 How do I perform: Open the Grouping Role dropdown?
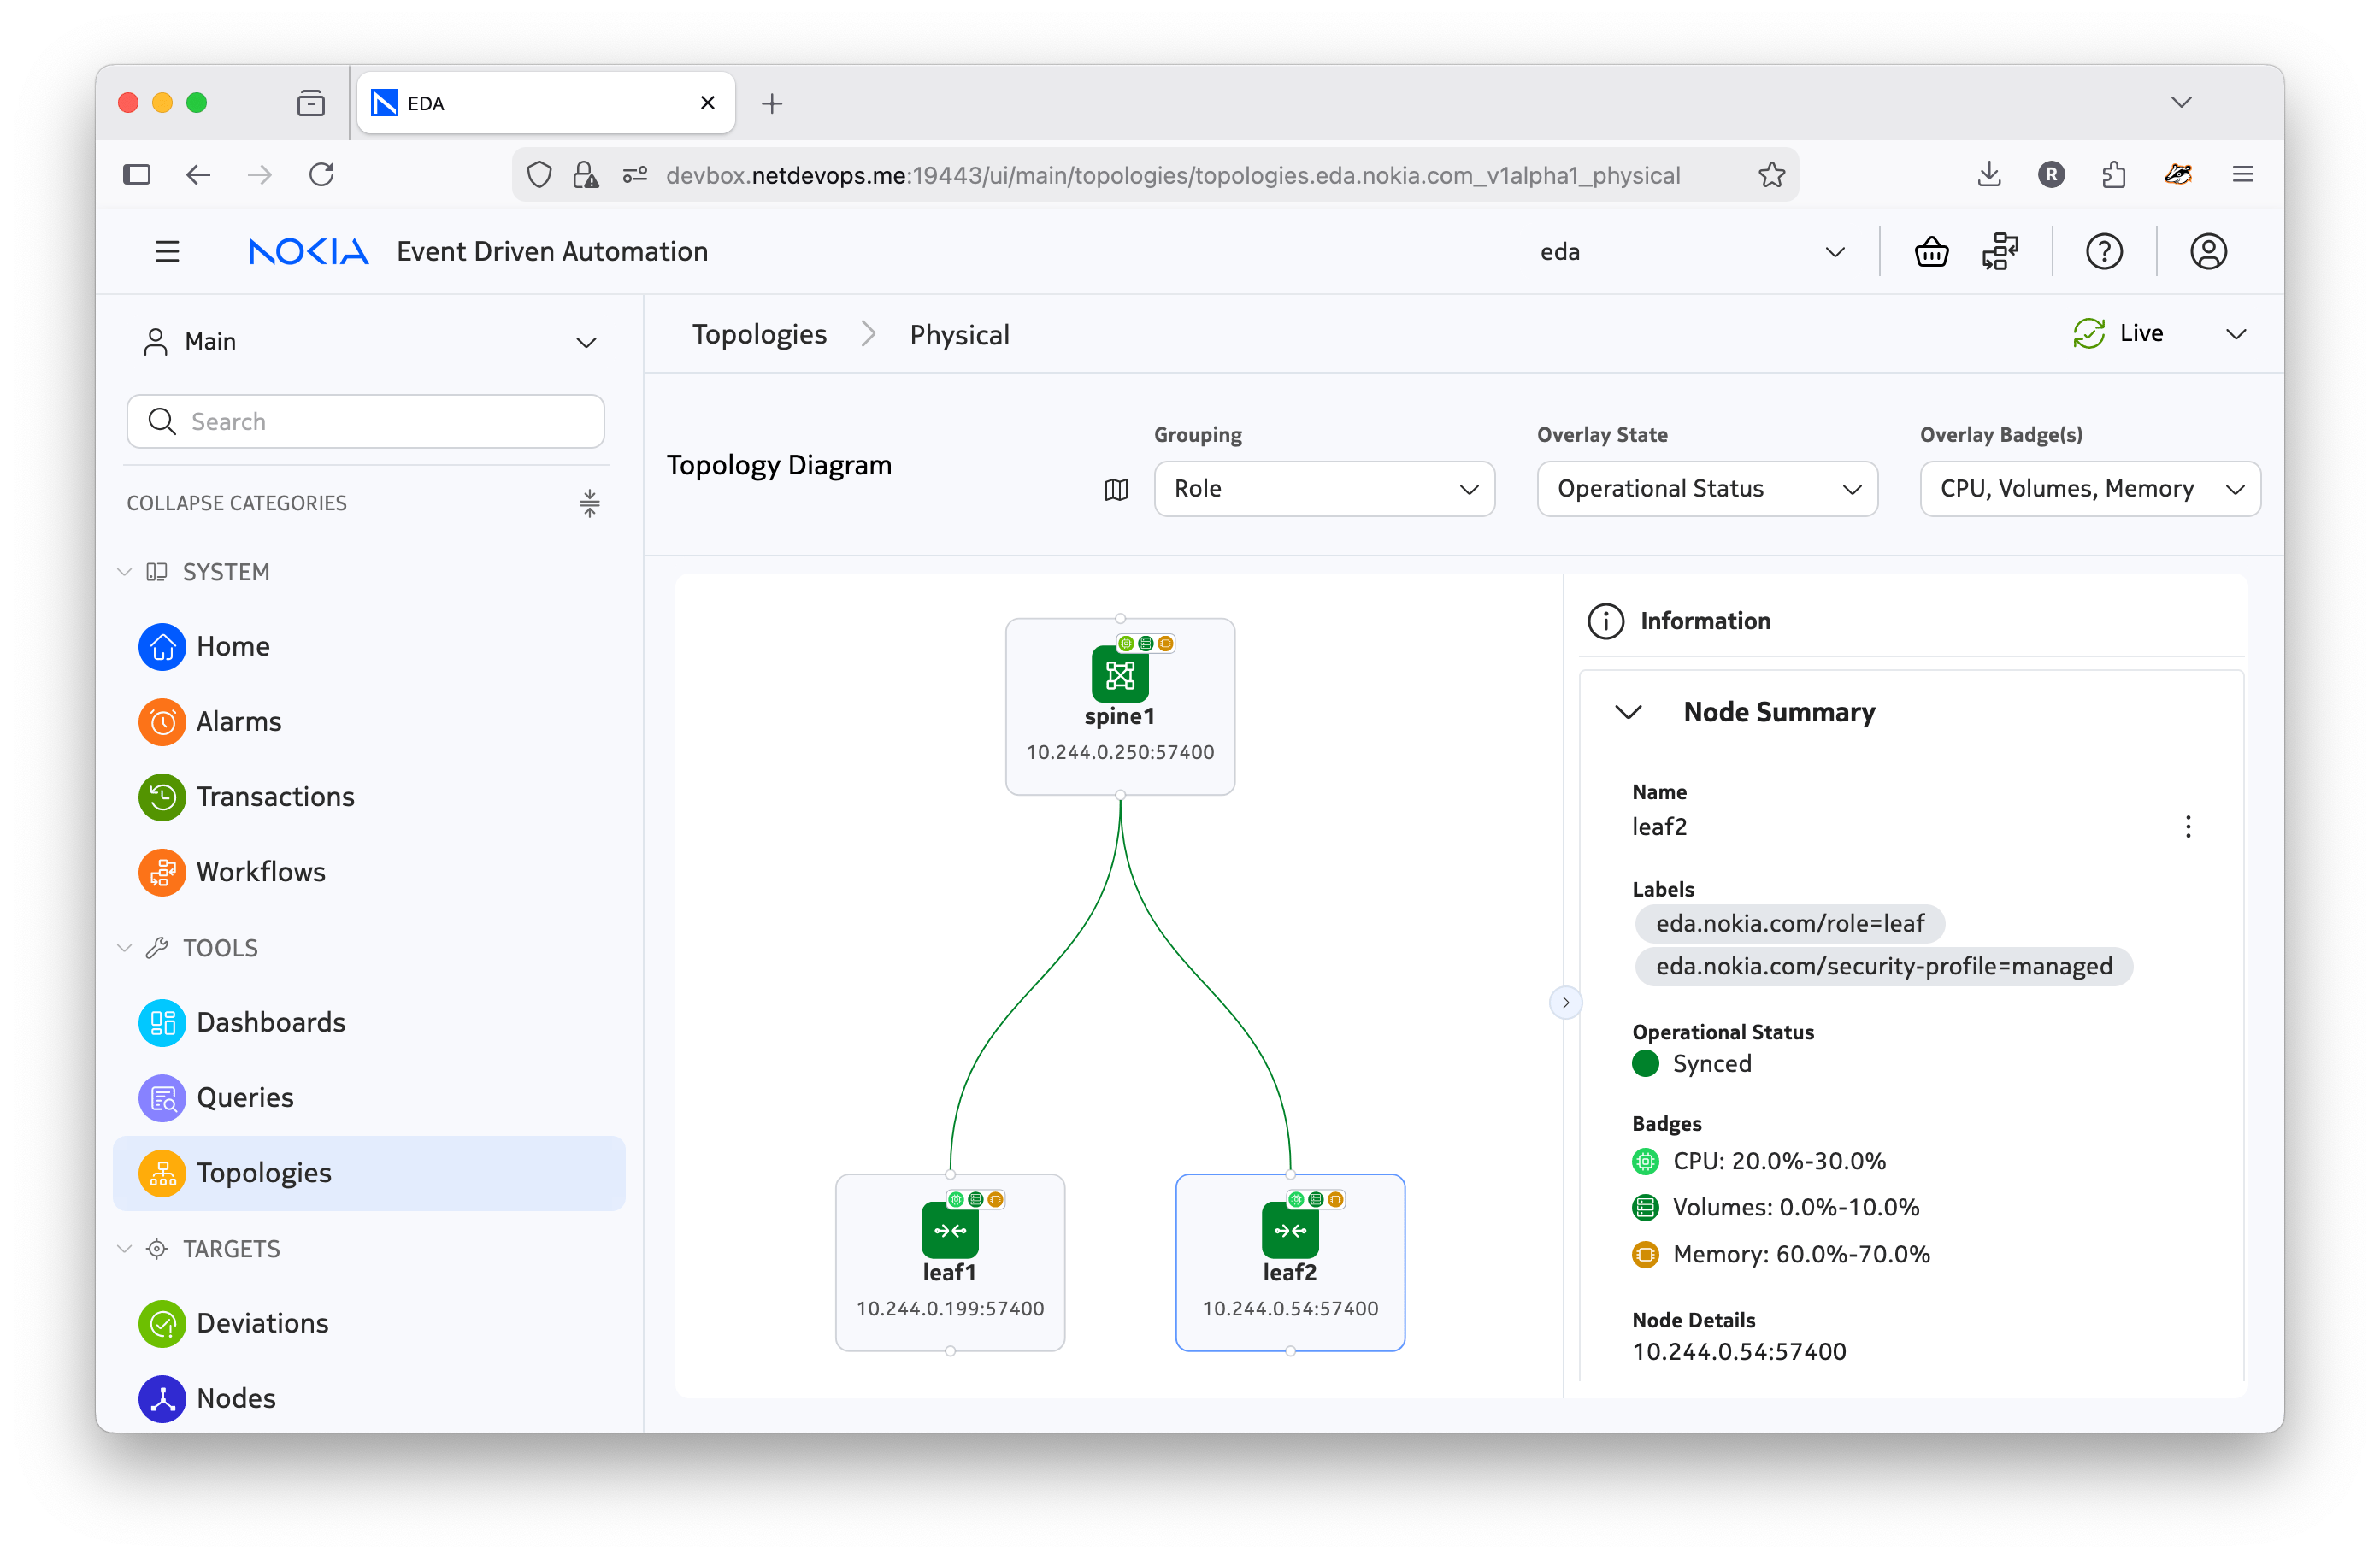coord(1323,489)
